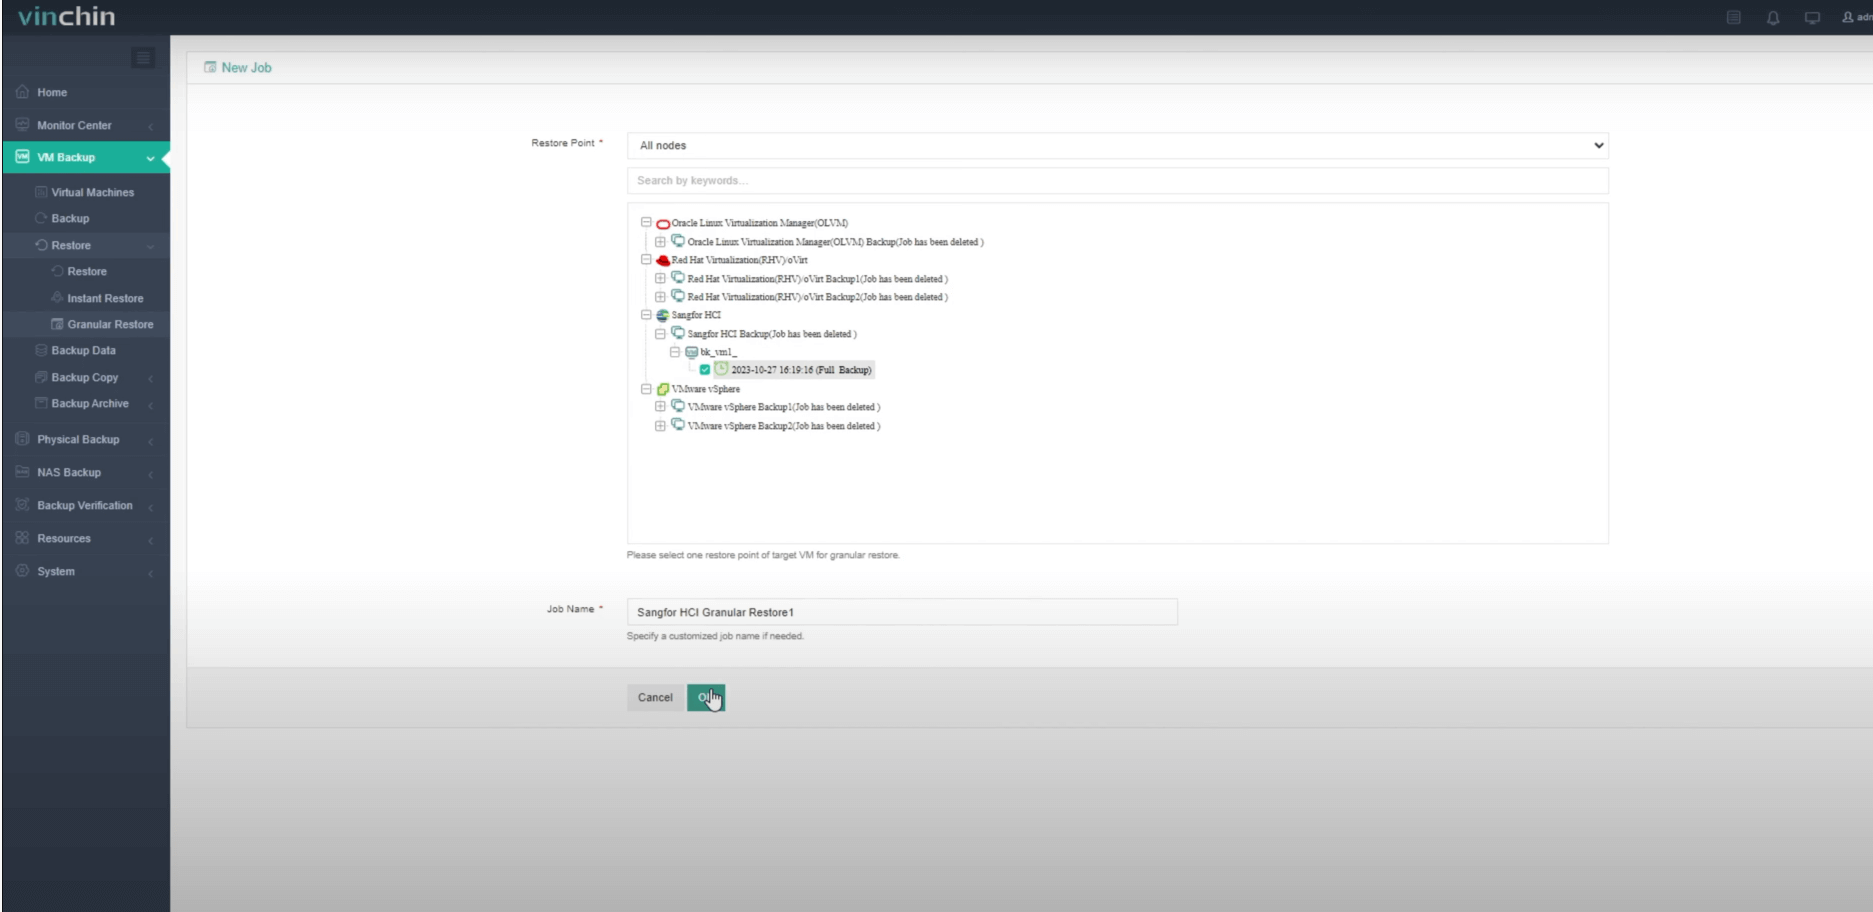Expand Resources menu
1873x912 pixels.
pos(86,538)
